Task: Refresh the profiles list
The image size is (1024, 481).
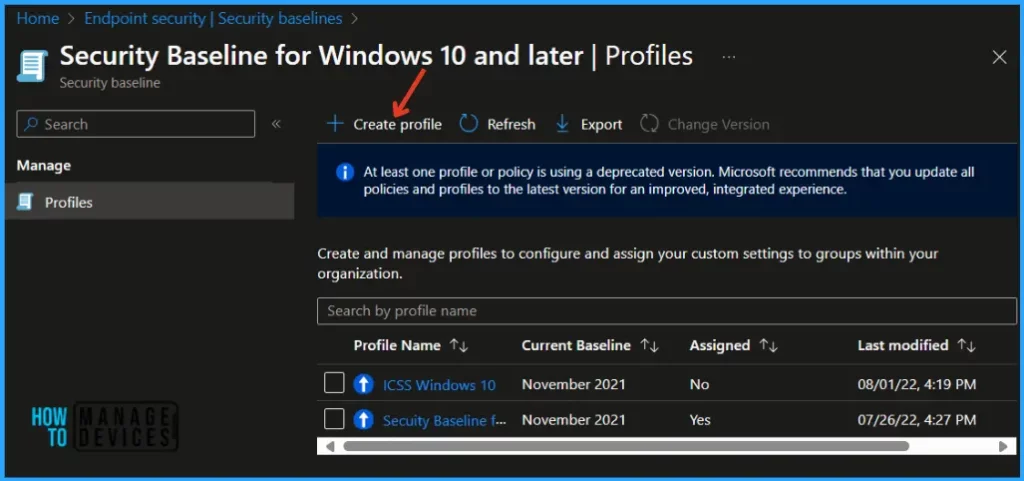Action: click(498, 124)
